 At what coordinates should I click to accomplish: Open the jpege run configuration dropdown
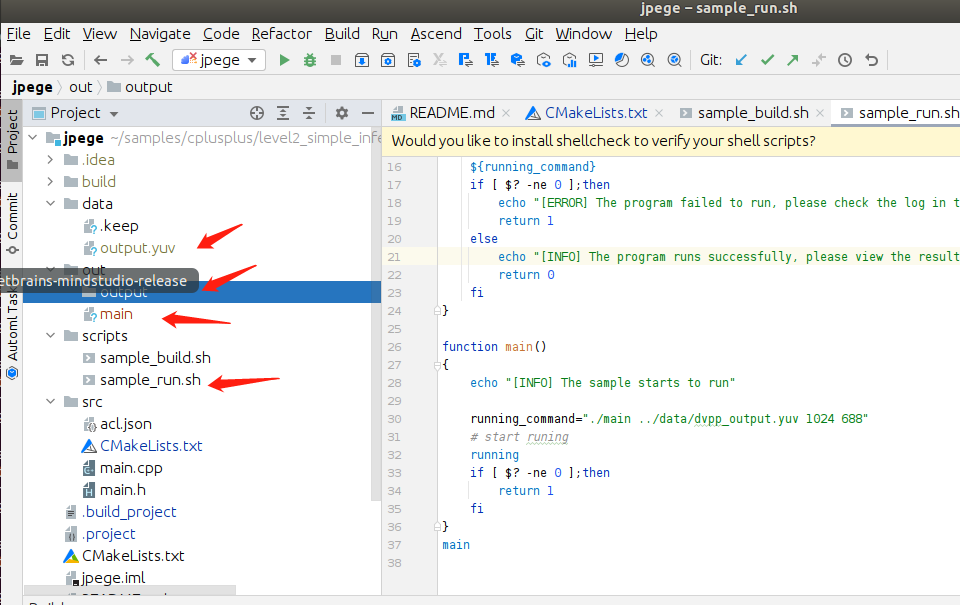point(219,60)
